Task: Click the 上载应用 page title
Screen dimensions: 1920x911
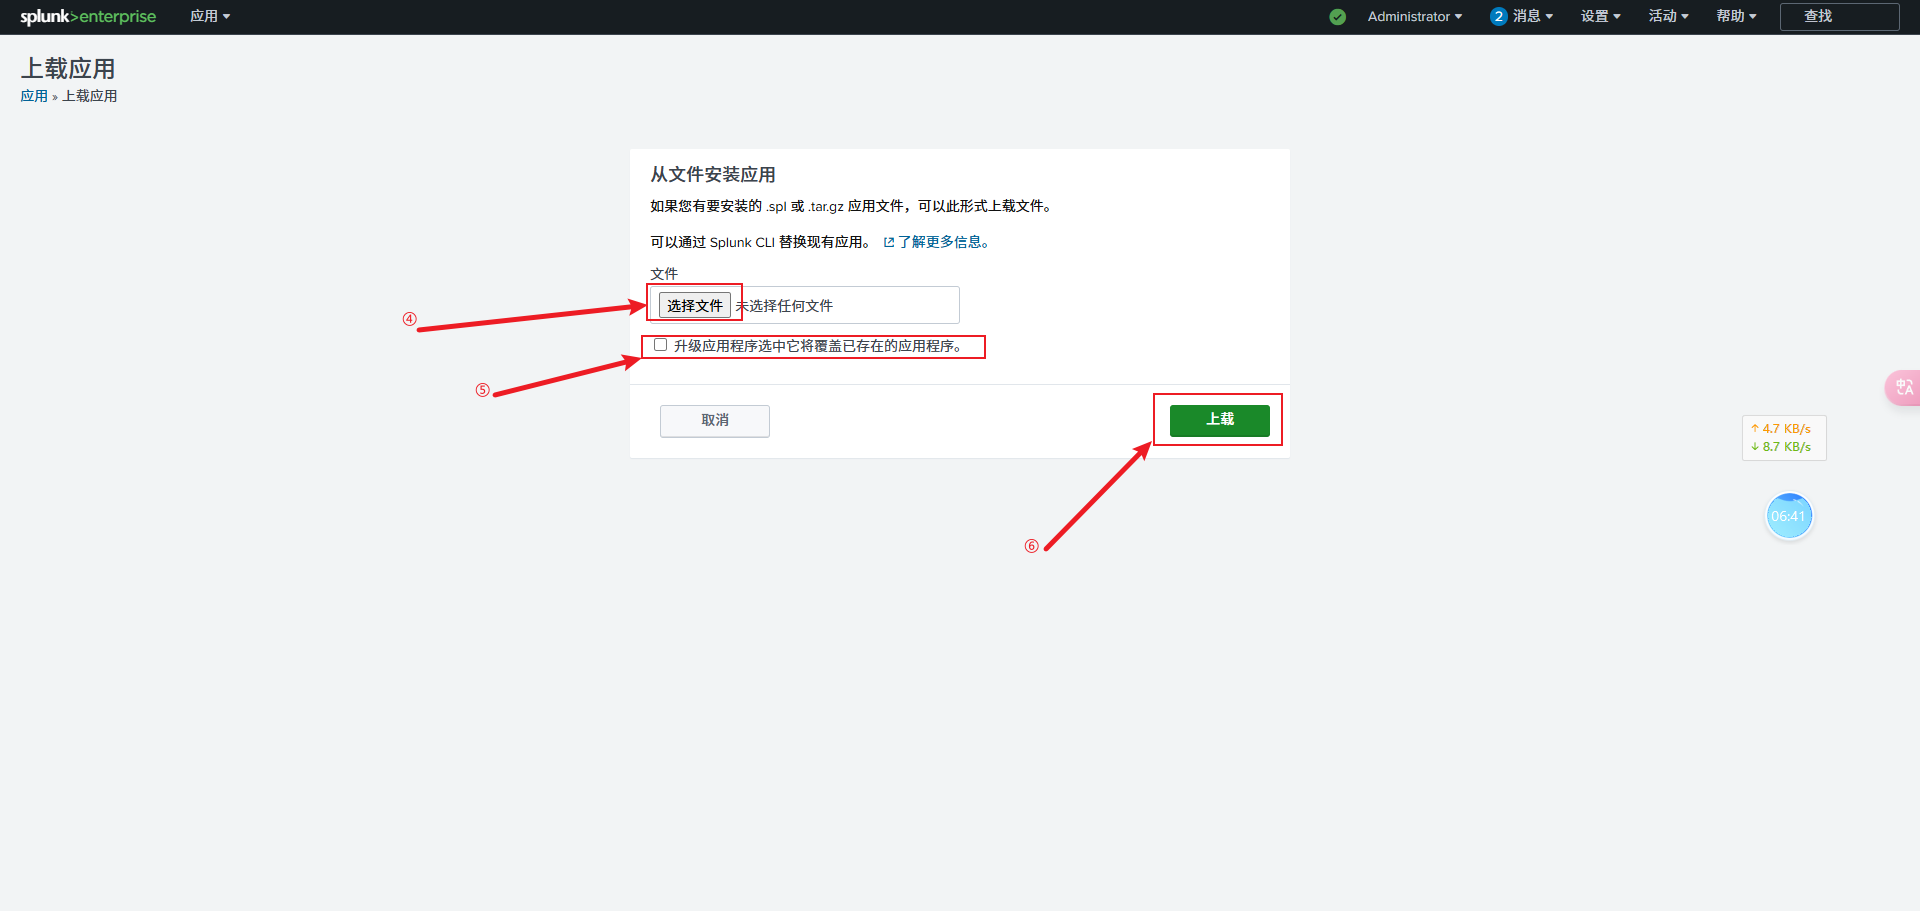Action: click(68, 69)
